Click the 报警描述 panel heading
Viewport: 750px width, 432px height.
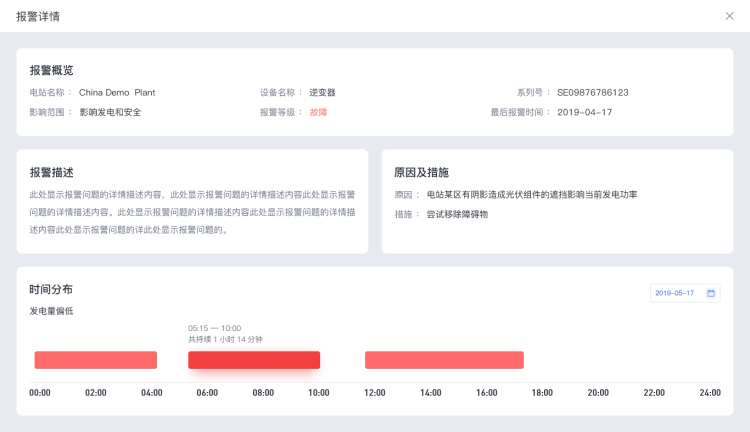[51, 172]
